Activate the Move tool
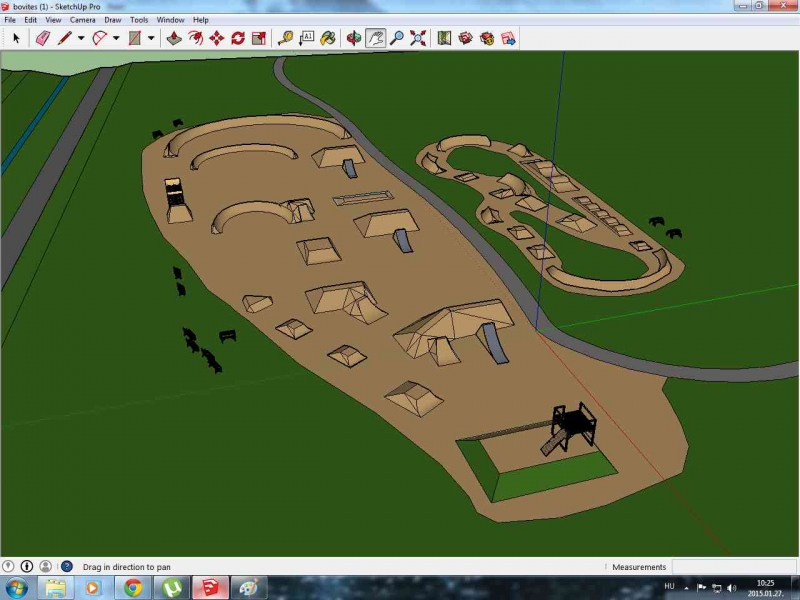Image resolution: width=800 pixels, height=600 pixels. [x=216, y=38]
